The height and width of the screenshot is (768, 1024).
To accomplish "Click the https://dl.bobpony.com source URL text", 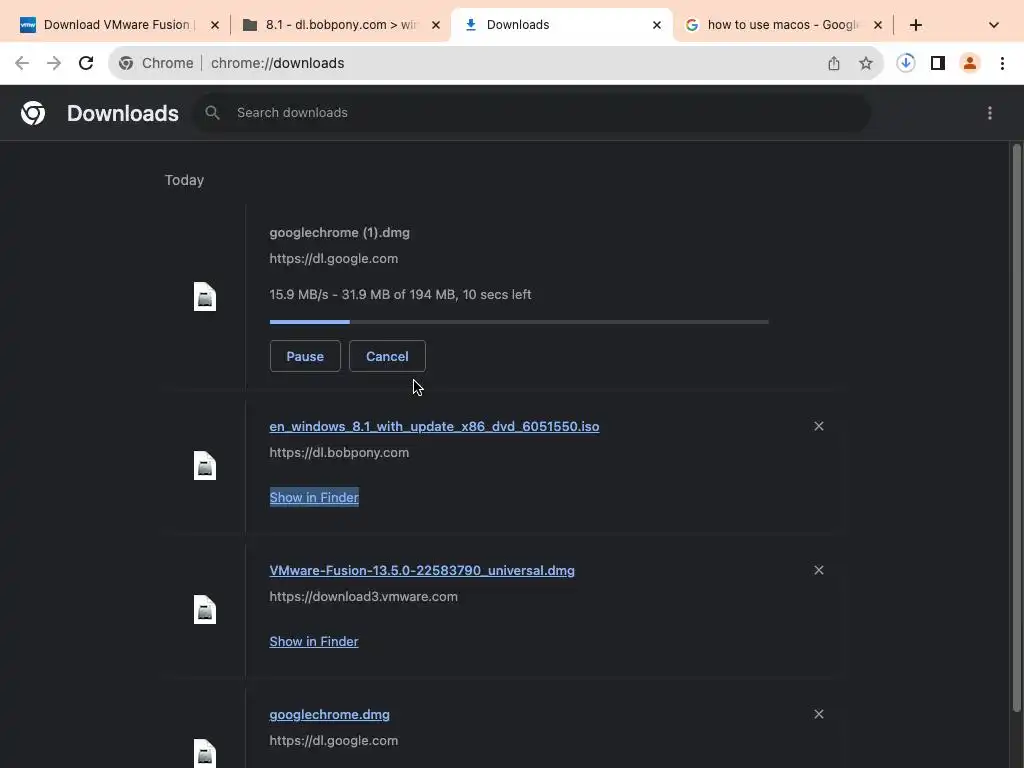I will (x=339, y=453).
